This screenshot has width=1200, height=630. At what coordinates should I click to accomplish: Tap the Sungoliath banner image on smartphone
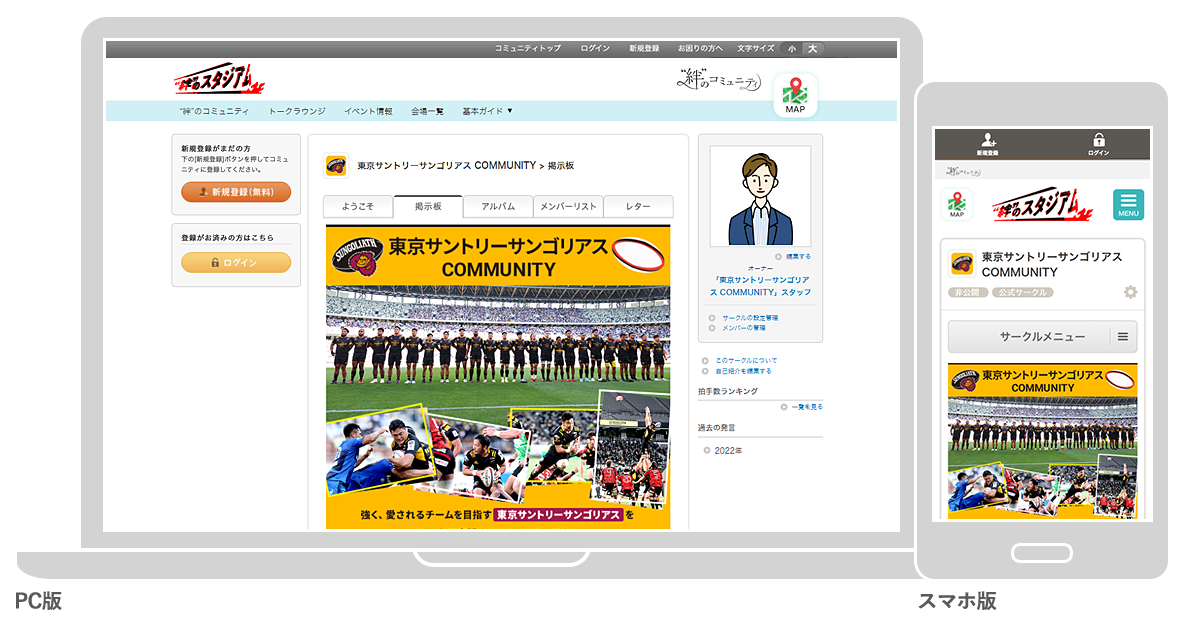coord(1042,441)
